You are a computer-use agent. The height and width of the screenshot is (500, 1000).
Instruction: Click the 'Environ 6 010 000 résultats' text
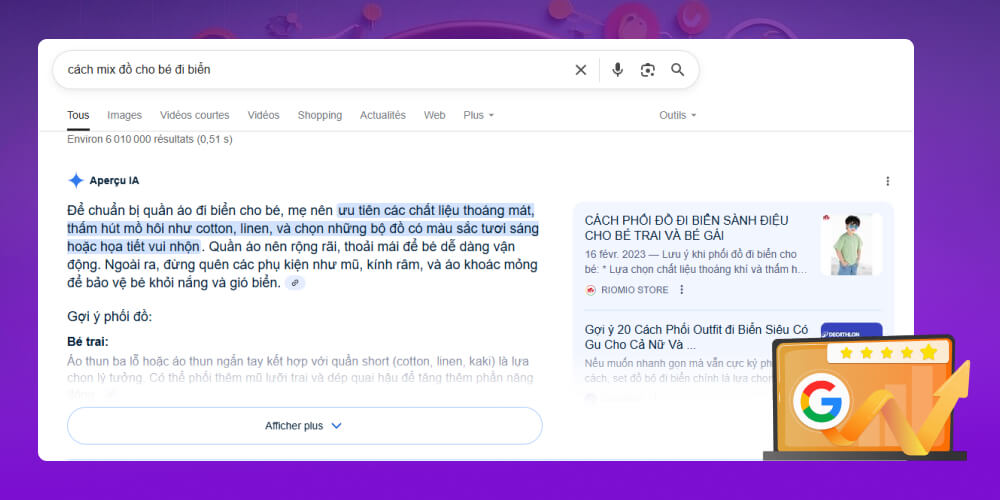pos(149,139)
